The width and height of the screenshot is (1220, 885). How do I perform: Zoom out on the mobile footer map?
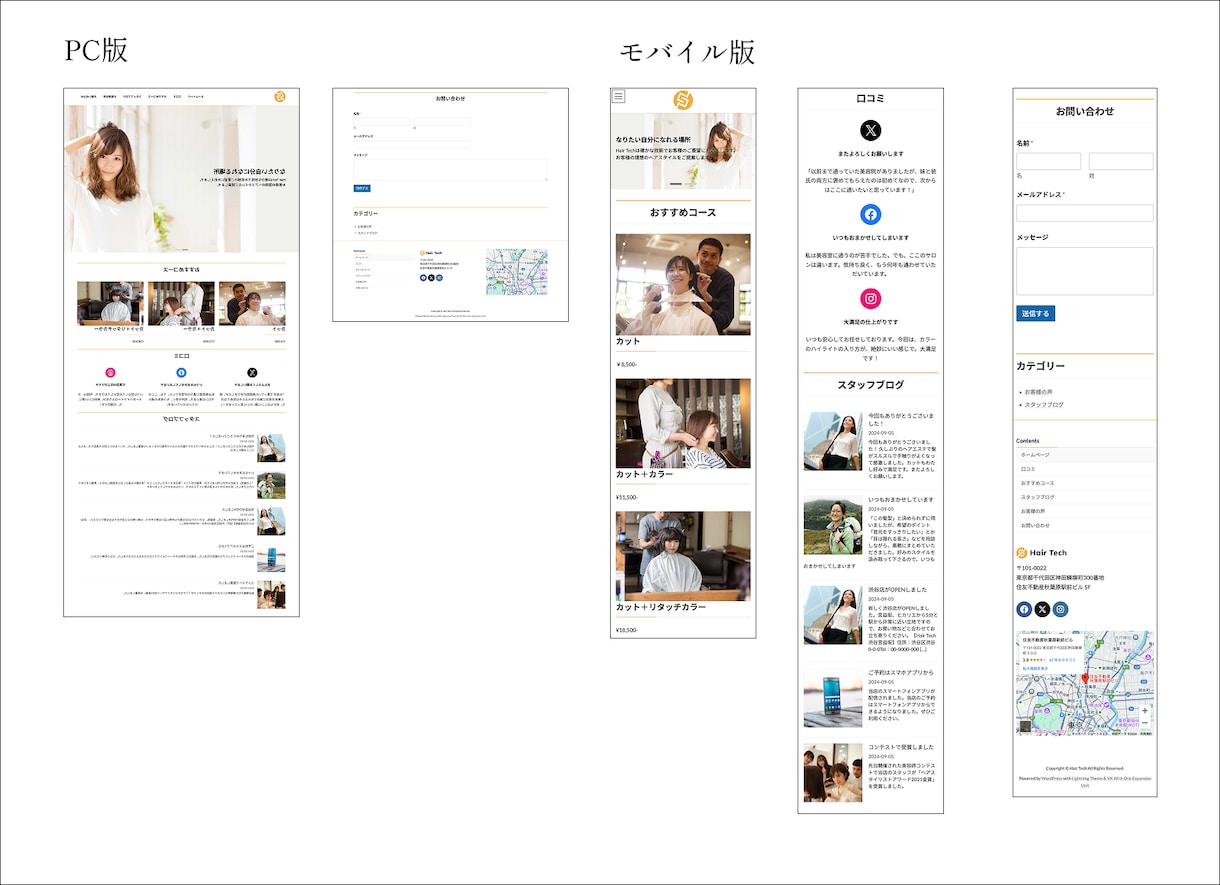click(1144, 723)
